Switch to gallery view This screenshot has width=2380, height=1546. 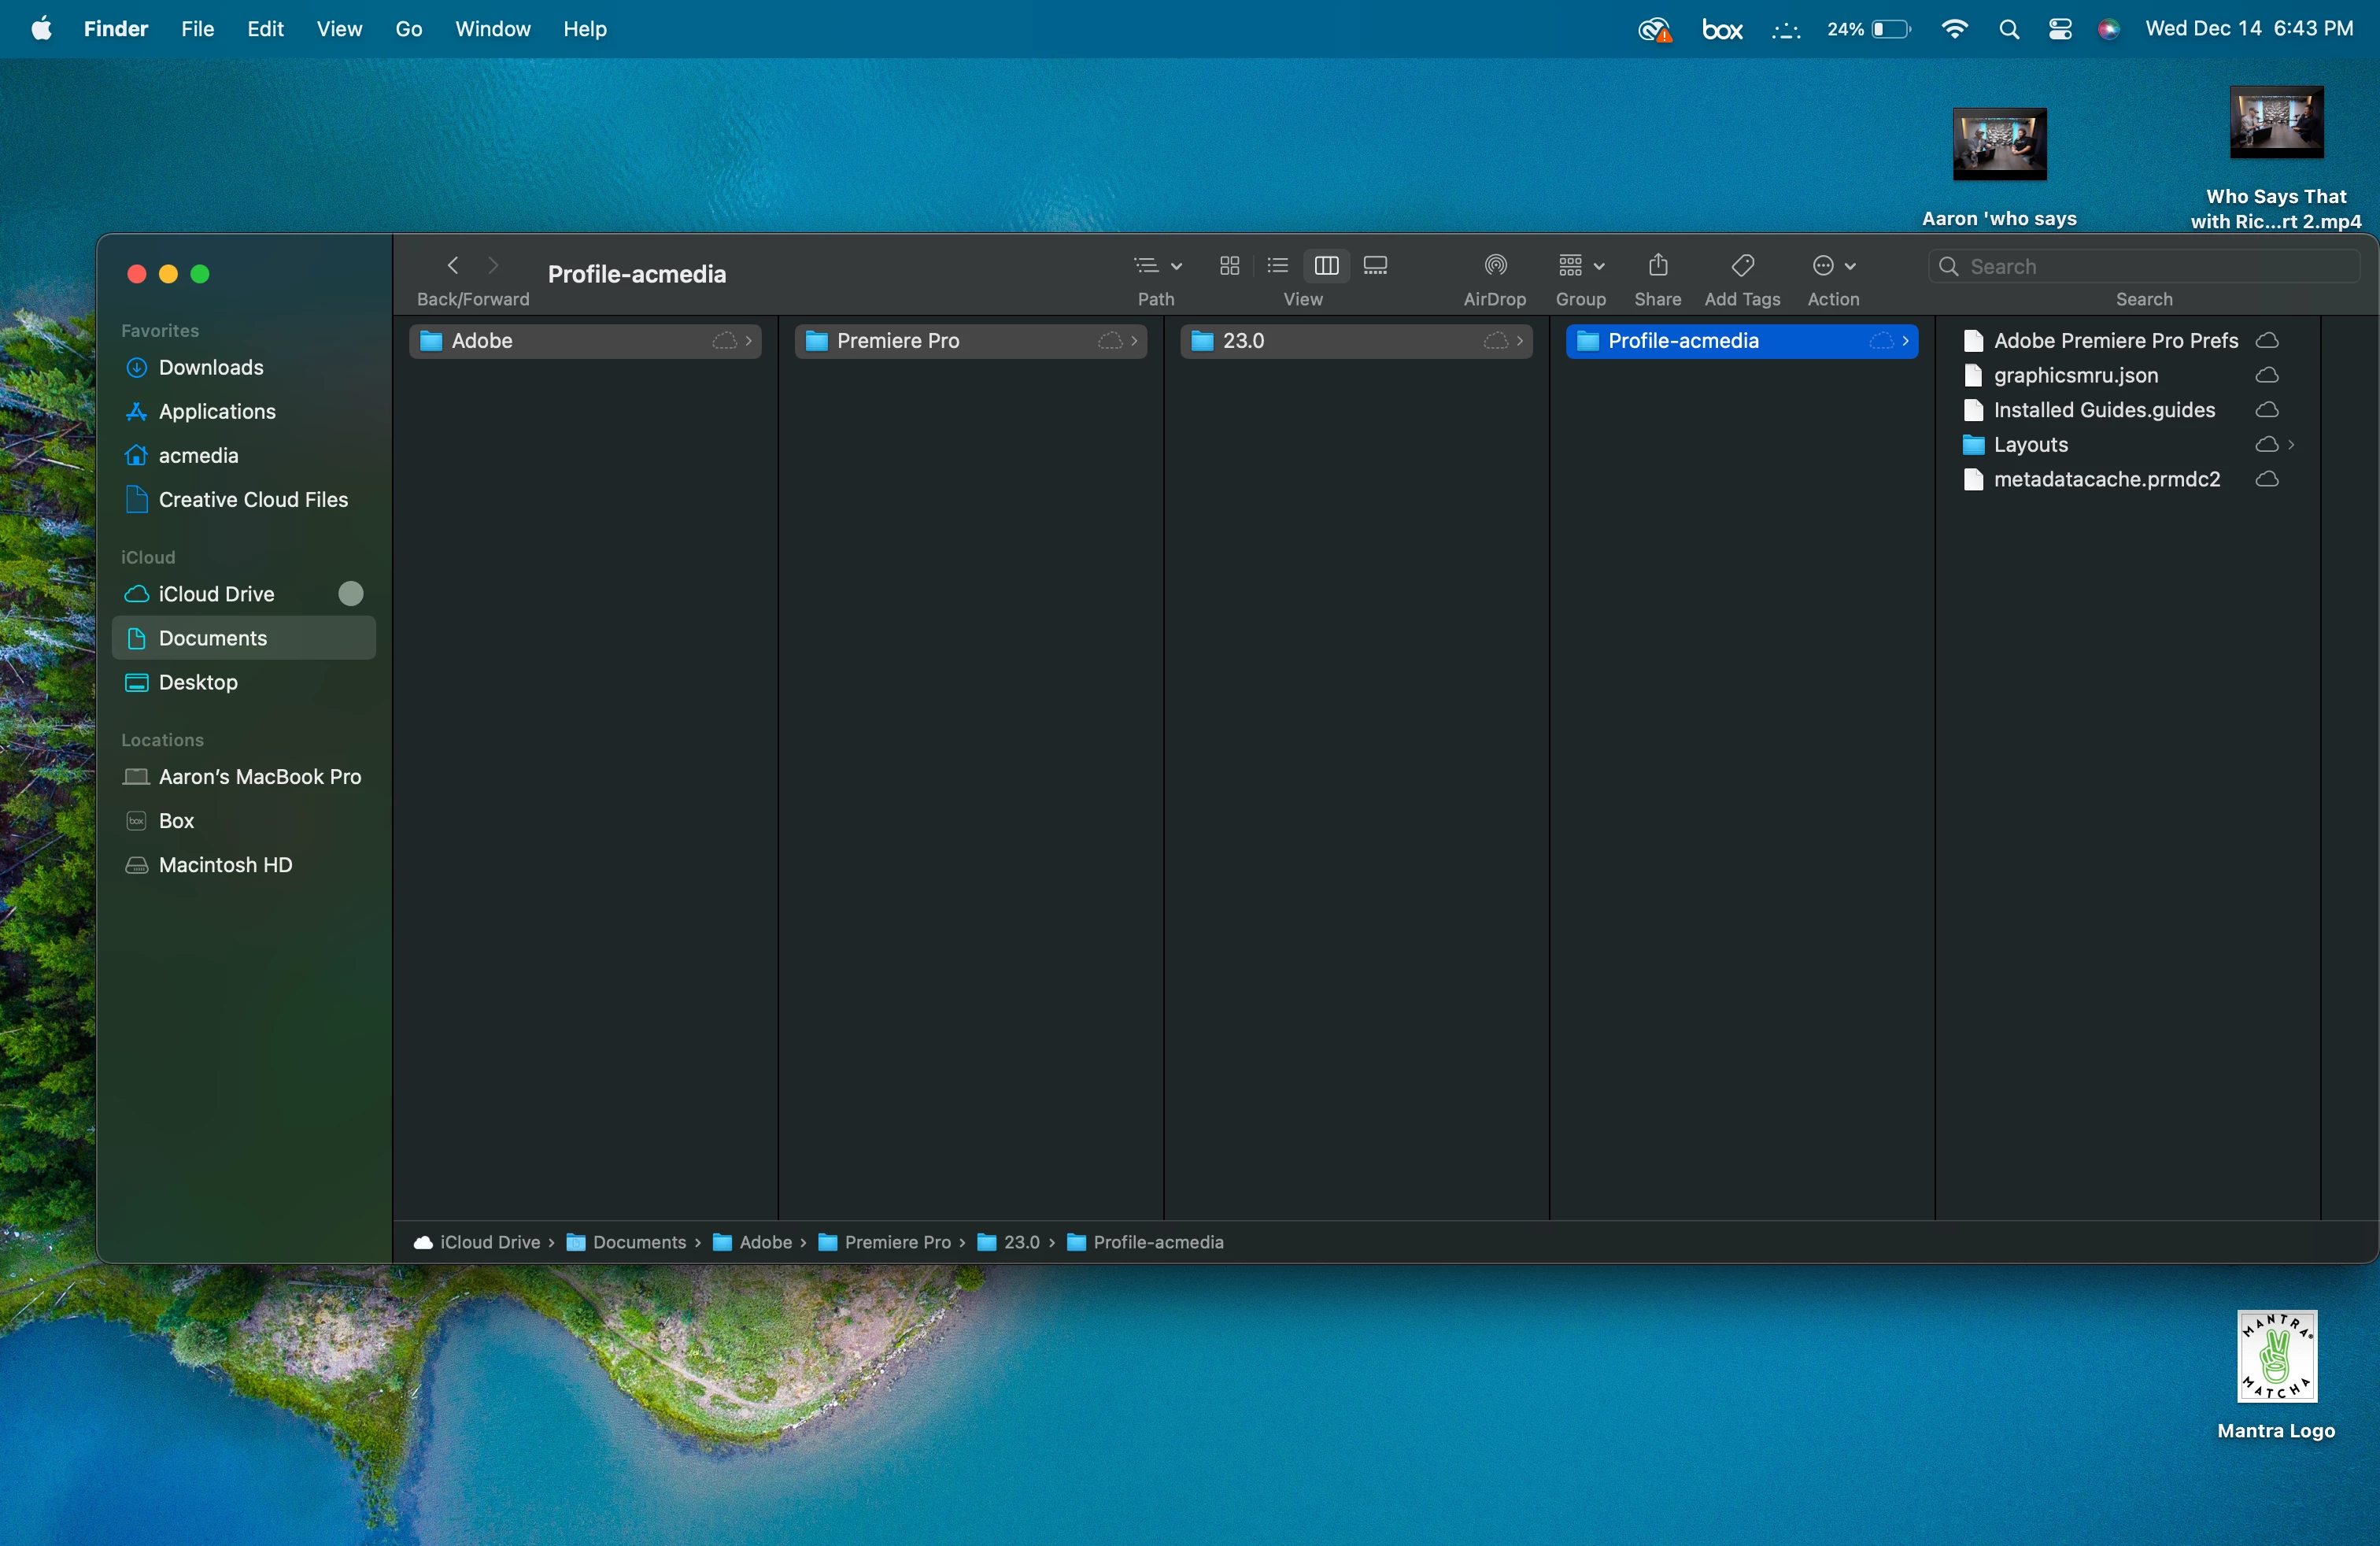[1375, 266]
